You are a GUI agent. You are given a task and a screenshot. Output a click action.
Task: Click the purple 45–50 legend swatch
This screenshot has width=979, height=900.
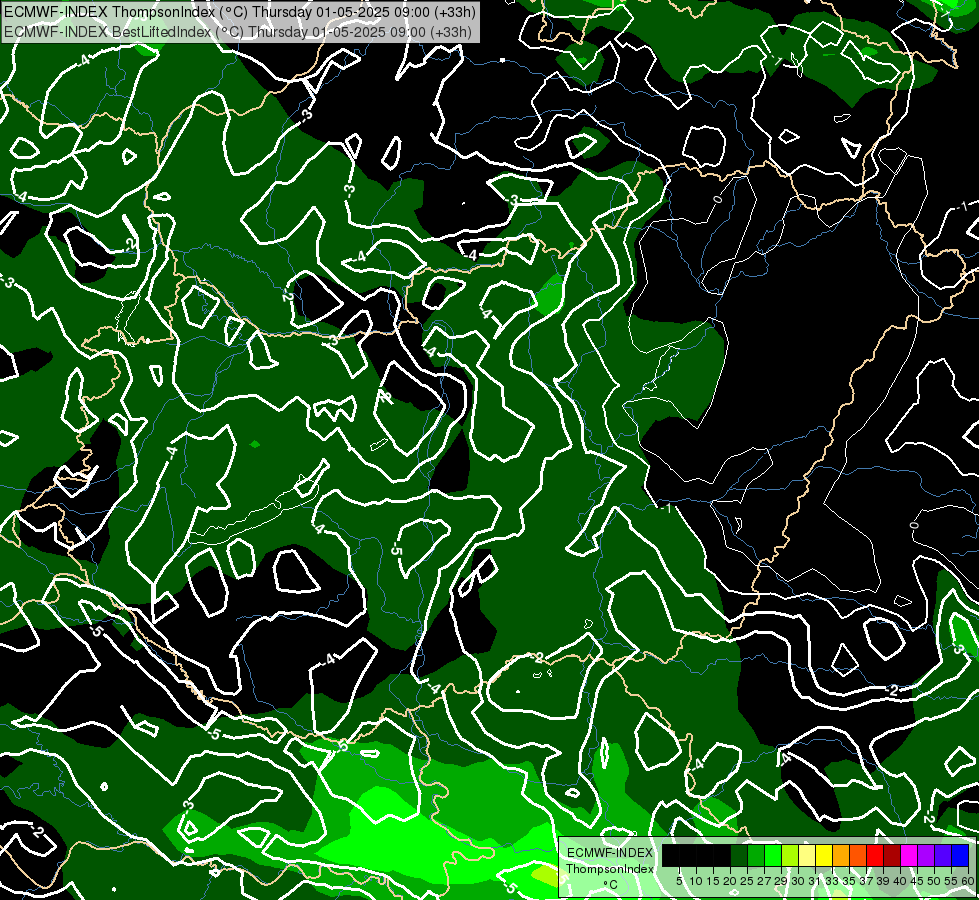[926, 855]
